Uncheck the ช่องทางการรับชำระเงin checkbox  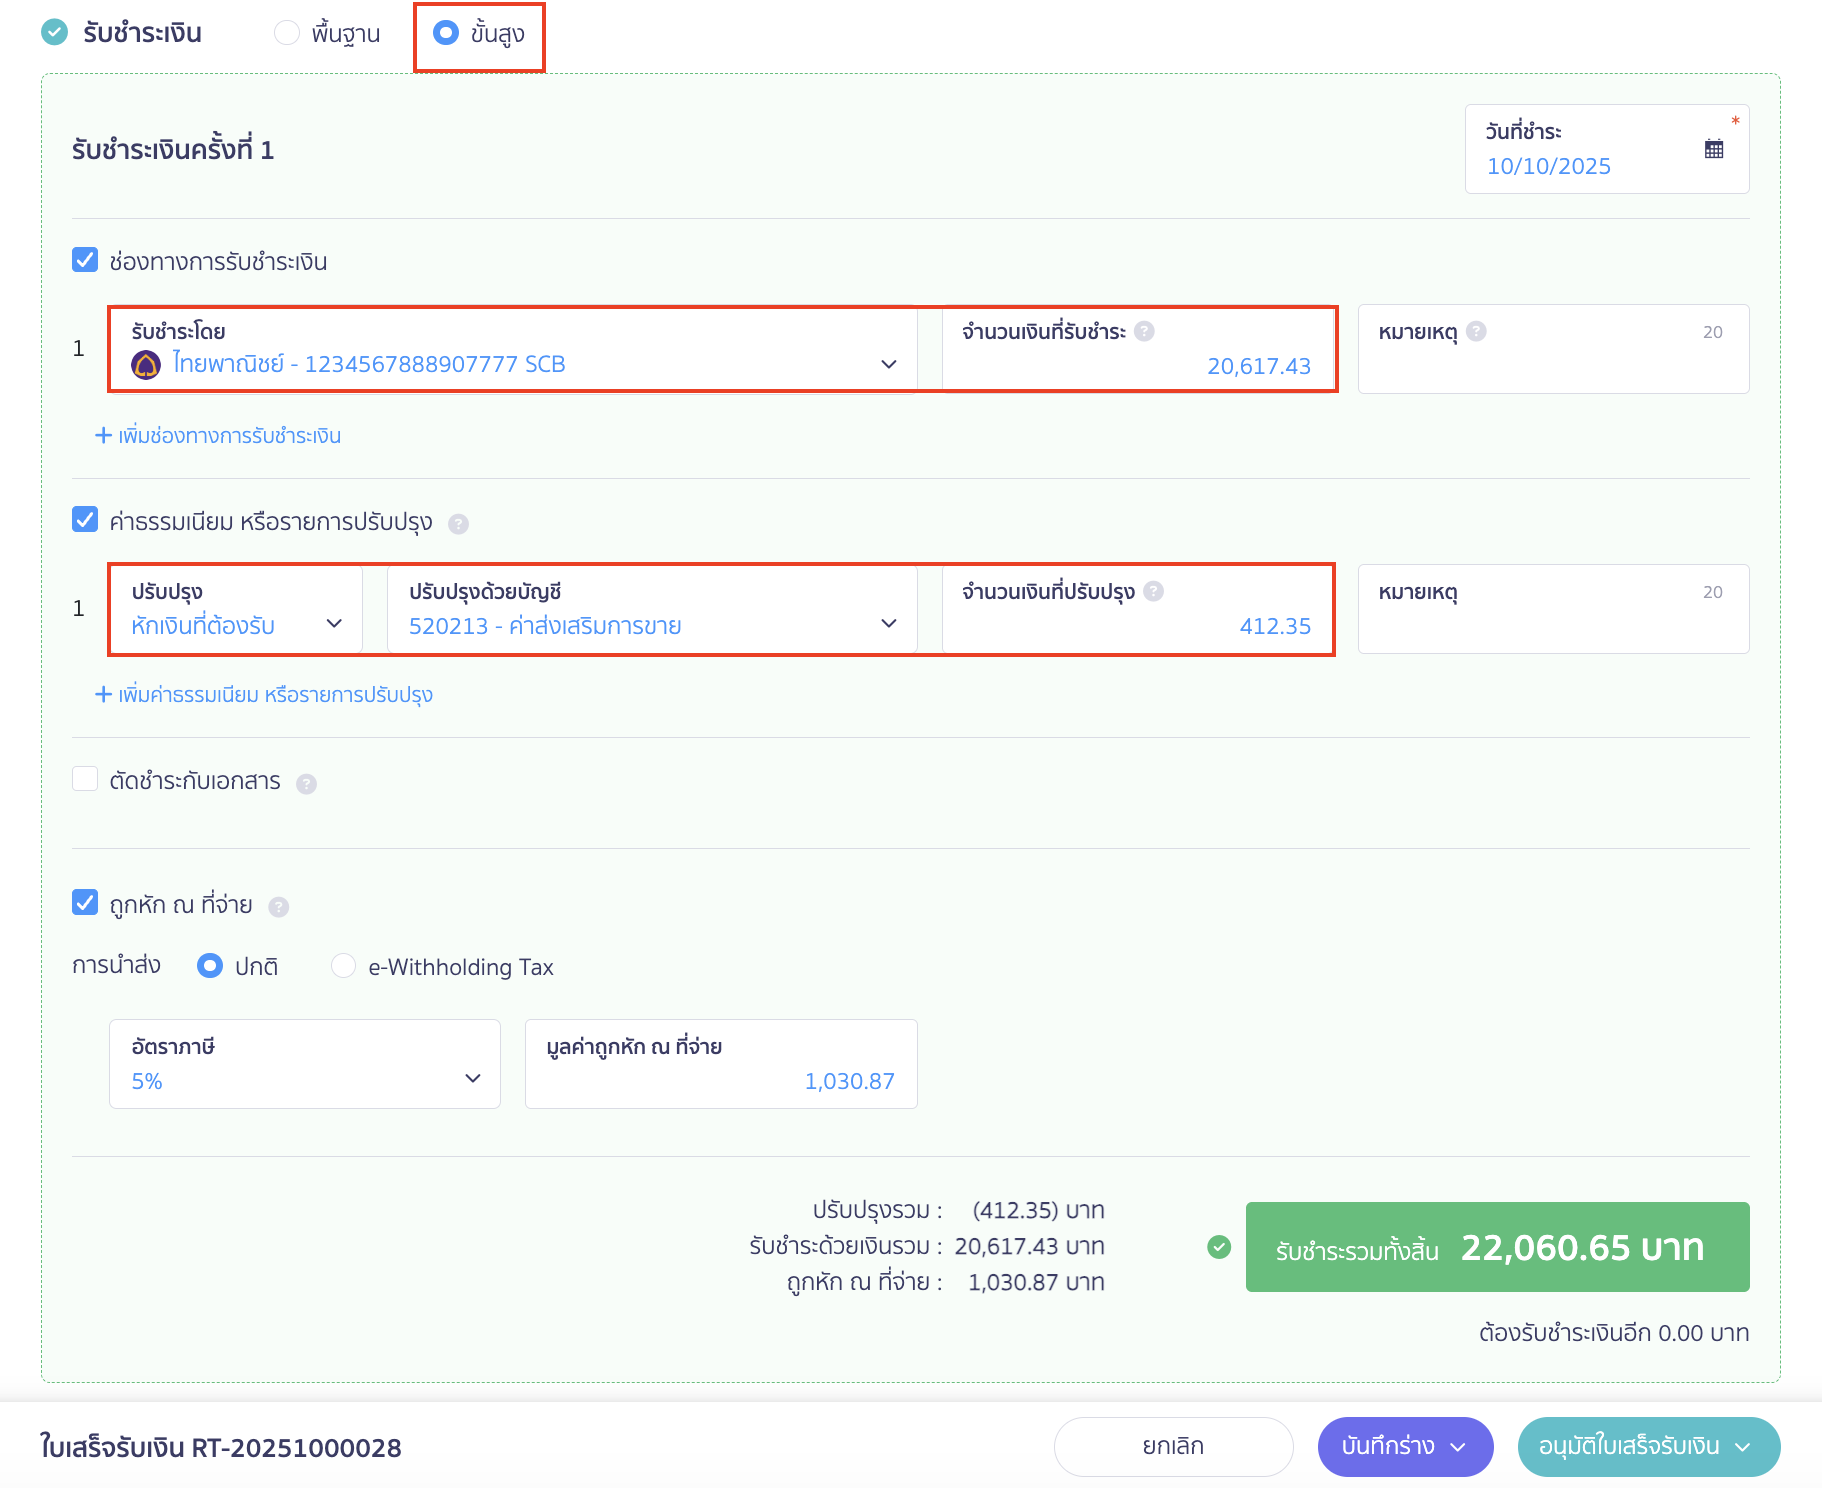coord(85,261)
